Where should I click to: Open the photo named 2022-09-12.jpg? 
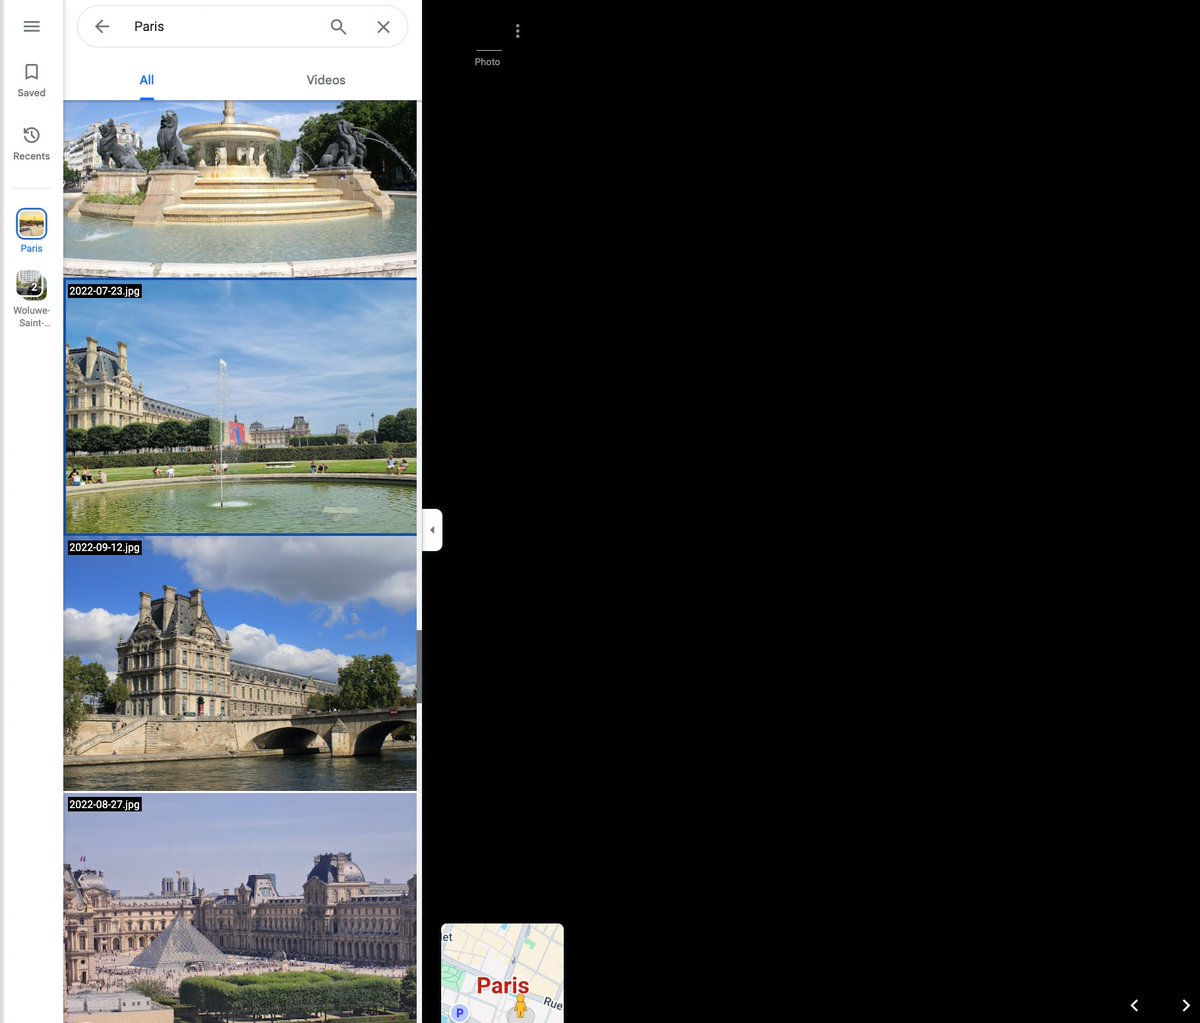pos(240,663)
